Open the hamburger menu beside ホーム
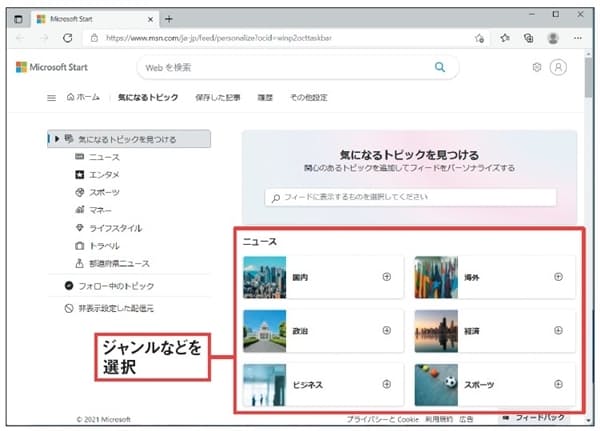 click(x=52, y=98)
